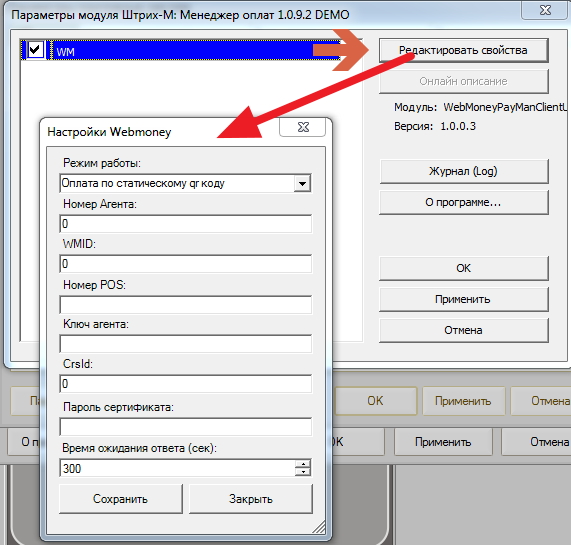
Task: Click the pale Отмена button in the window behind
Action: pos(542,401)
